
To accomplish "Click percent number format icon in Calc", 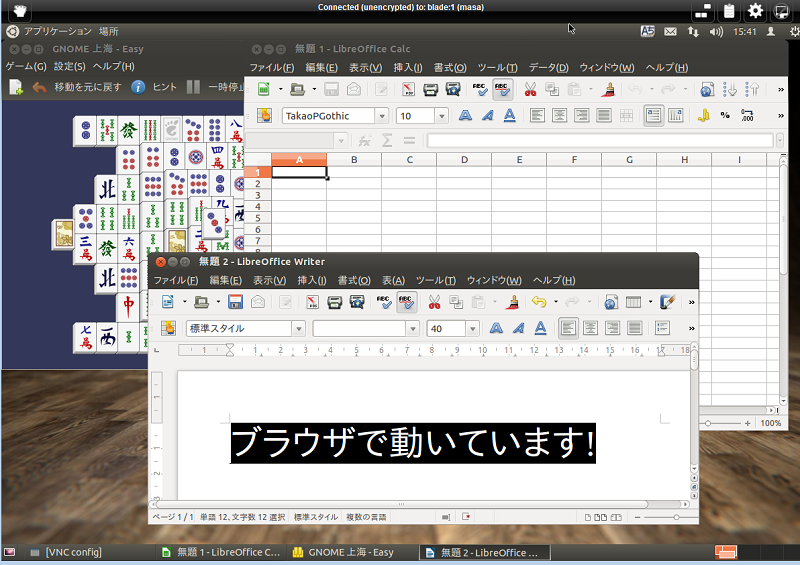I will click(725, 116).
